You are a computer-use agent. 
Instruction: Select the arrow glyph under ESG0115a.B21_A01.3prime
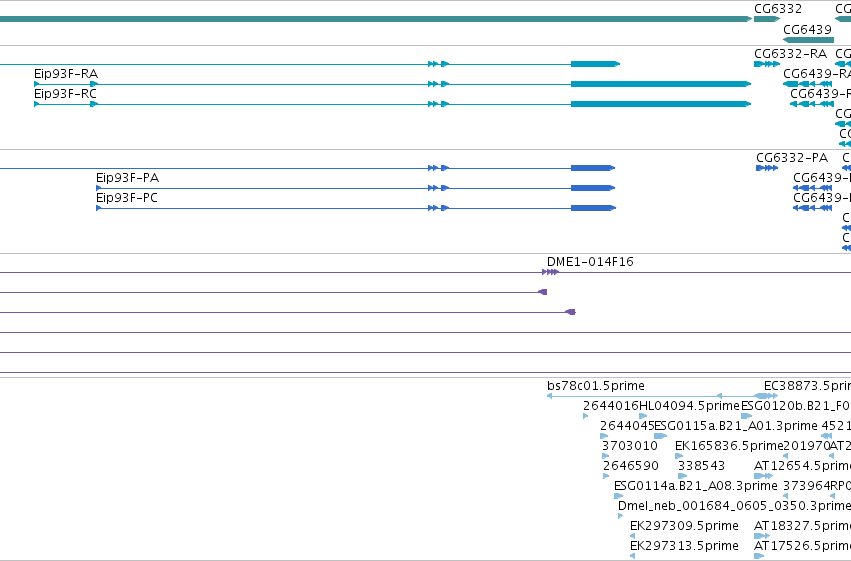click(x=661, y=436)
